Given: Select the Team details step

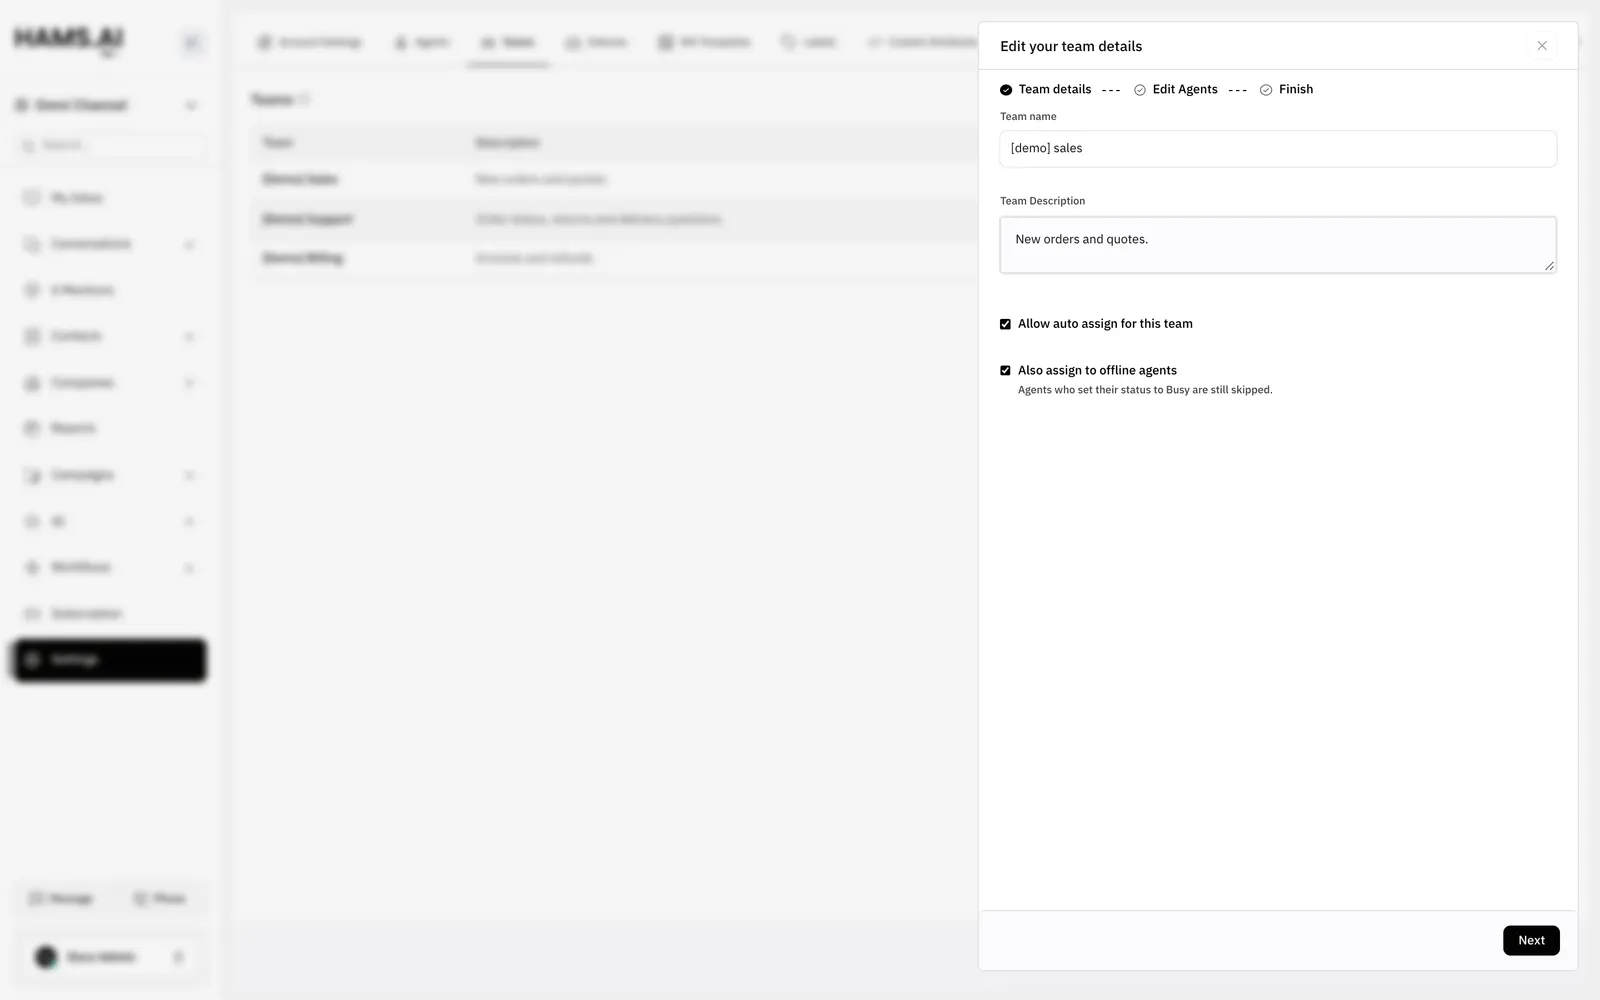Looking at the screenshot, I should 1046,89.
